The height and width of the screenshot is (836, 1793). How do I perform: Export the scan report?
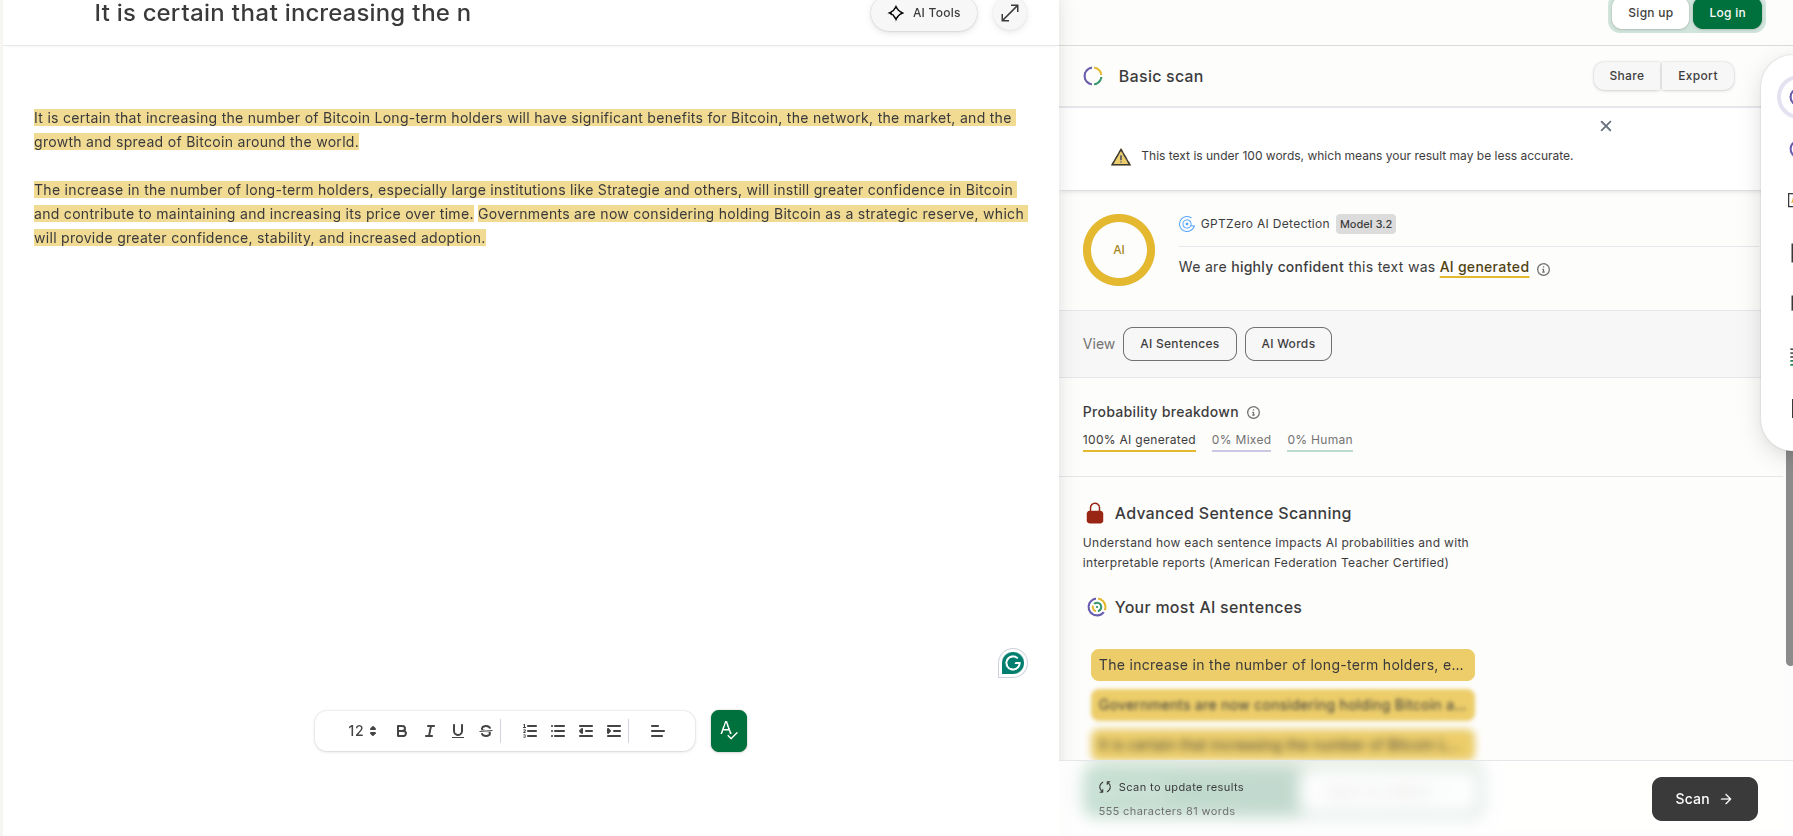pos(1697,76)
